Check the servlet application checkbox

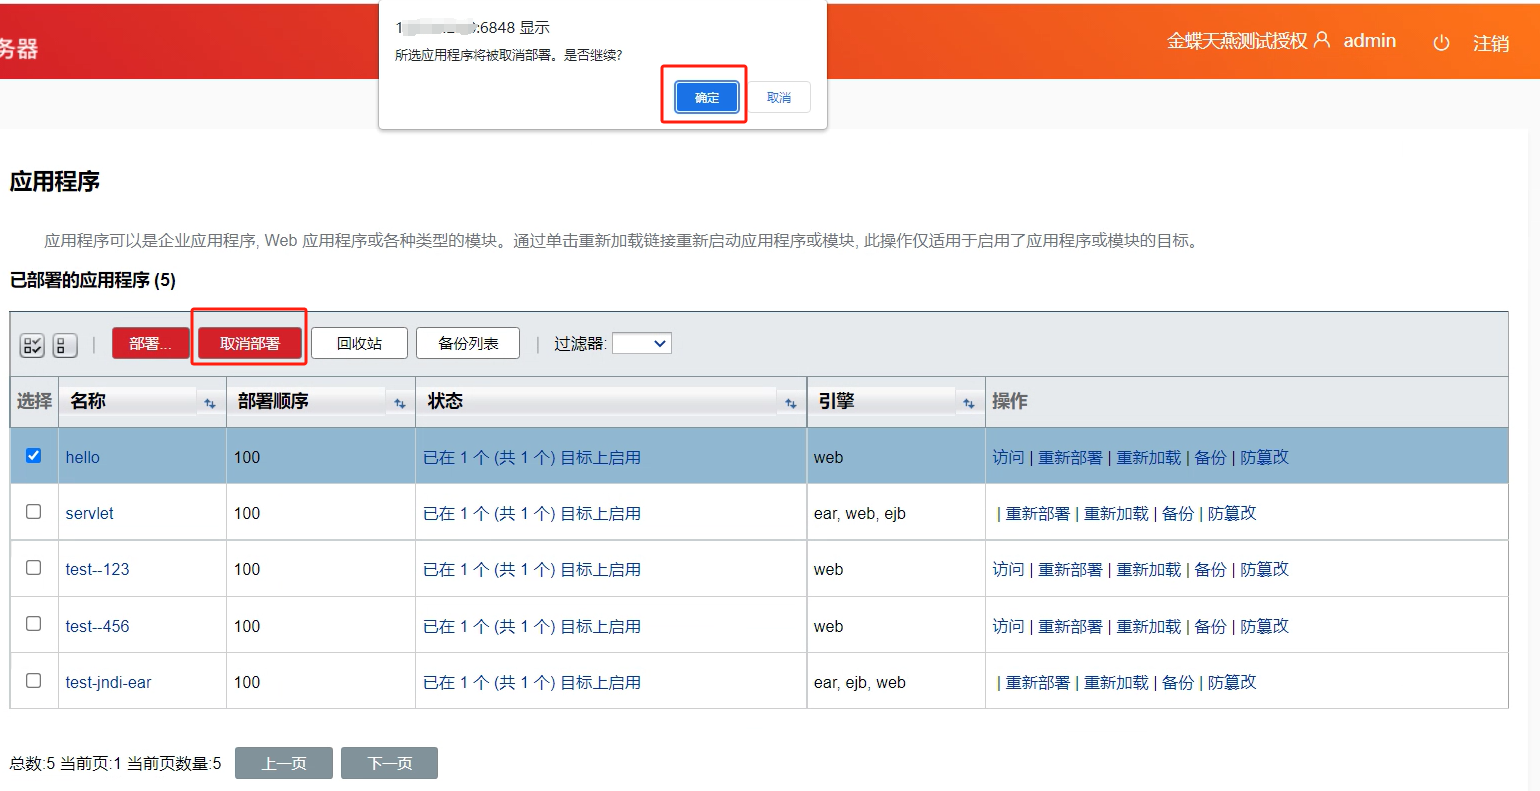tap(34, 511)
